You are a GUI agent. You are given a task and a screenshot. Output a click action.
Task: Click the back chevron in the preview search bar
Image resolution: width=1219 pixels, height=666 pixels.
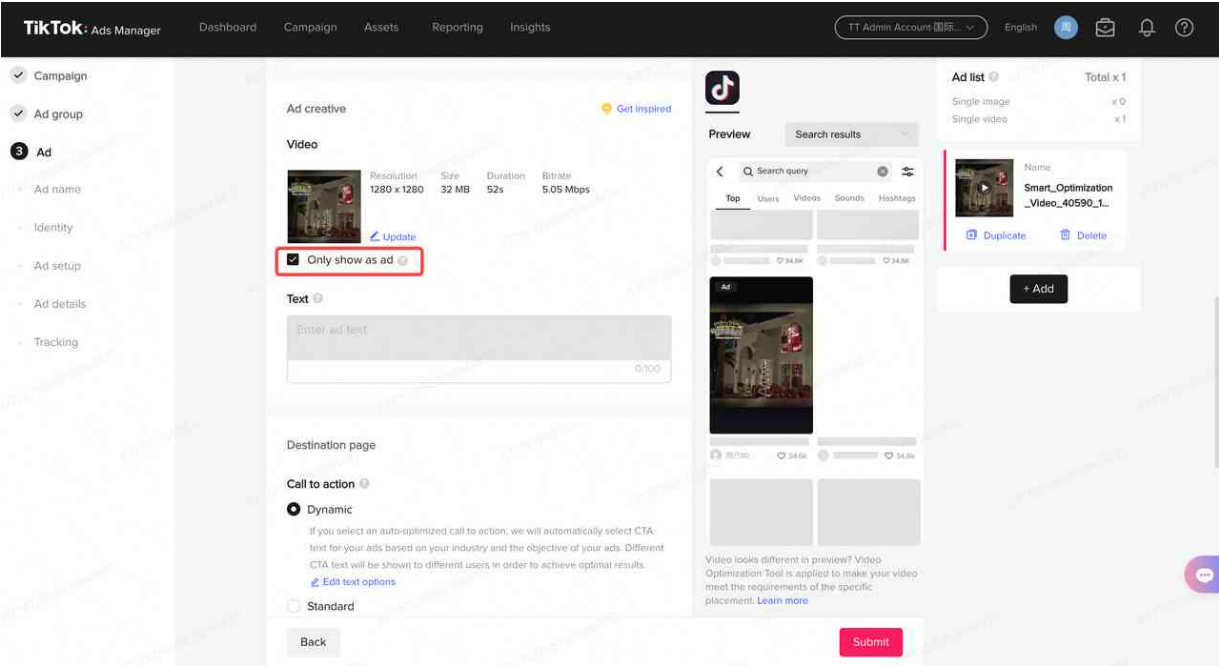click(720, 171)
